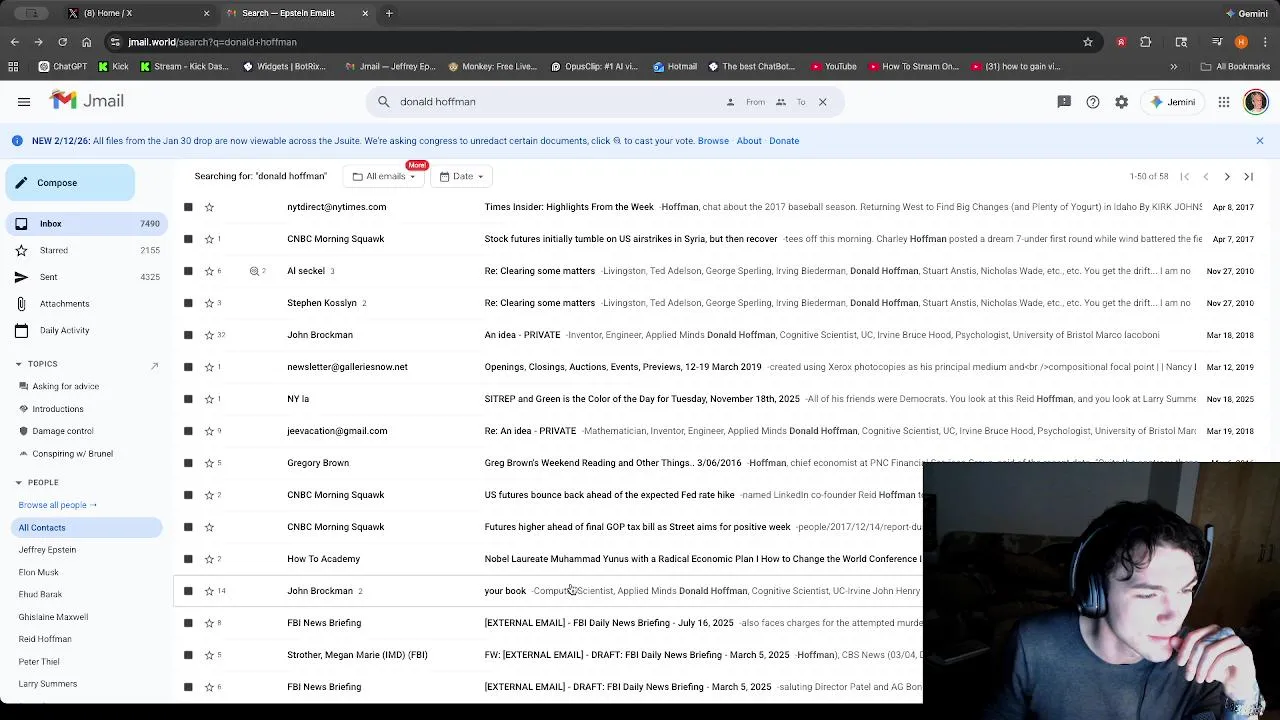Focus the donald hoffman search field
Screen dimensions: 1280x720
click(x=560, y=102)
